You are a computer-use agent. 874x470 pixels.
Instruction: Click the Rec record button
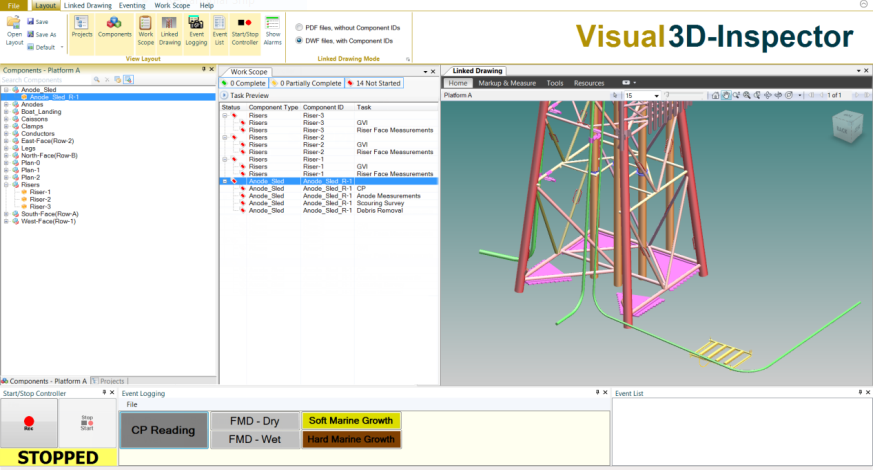[x=29, y=423]
